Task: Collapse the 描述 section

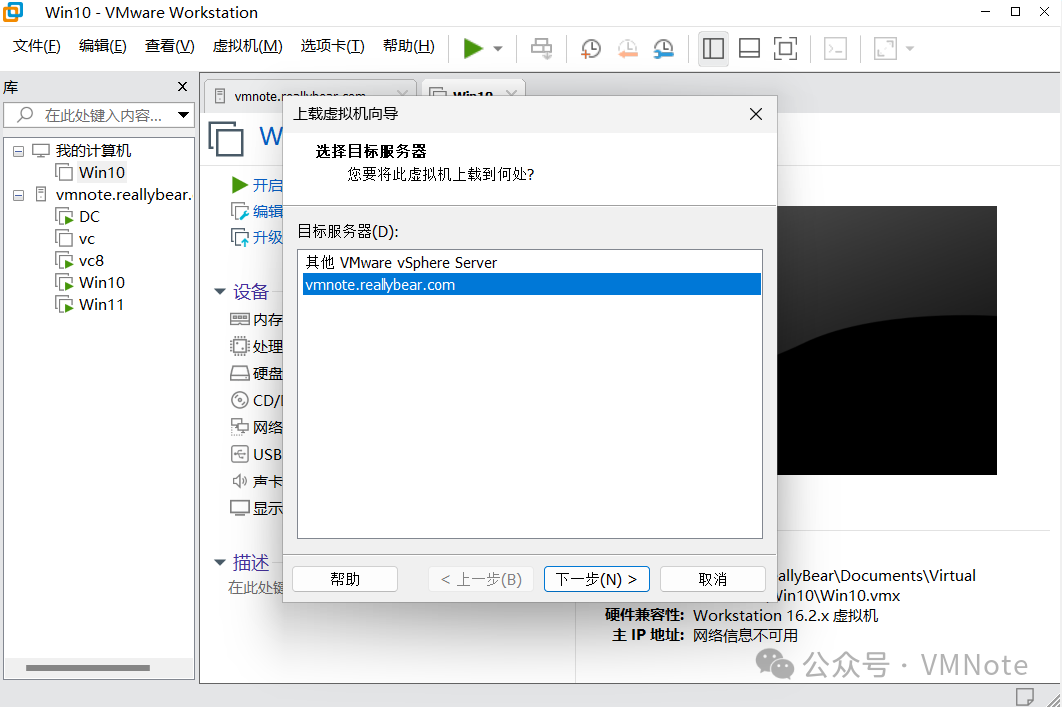Action: point(220,562)
